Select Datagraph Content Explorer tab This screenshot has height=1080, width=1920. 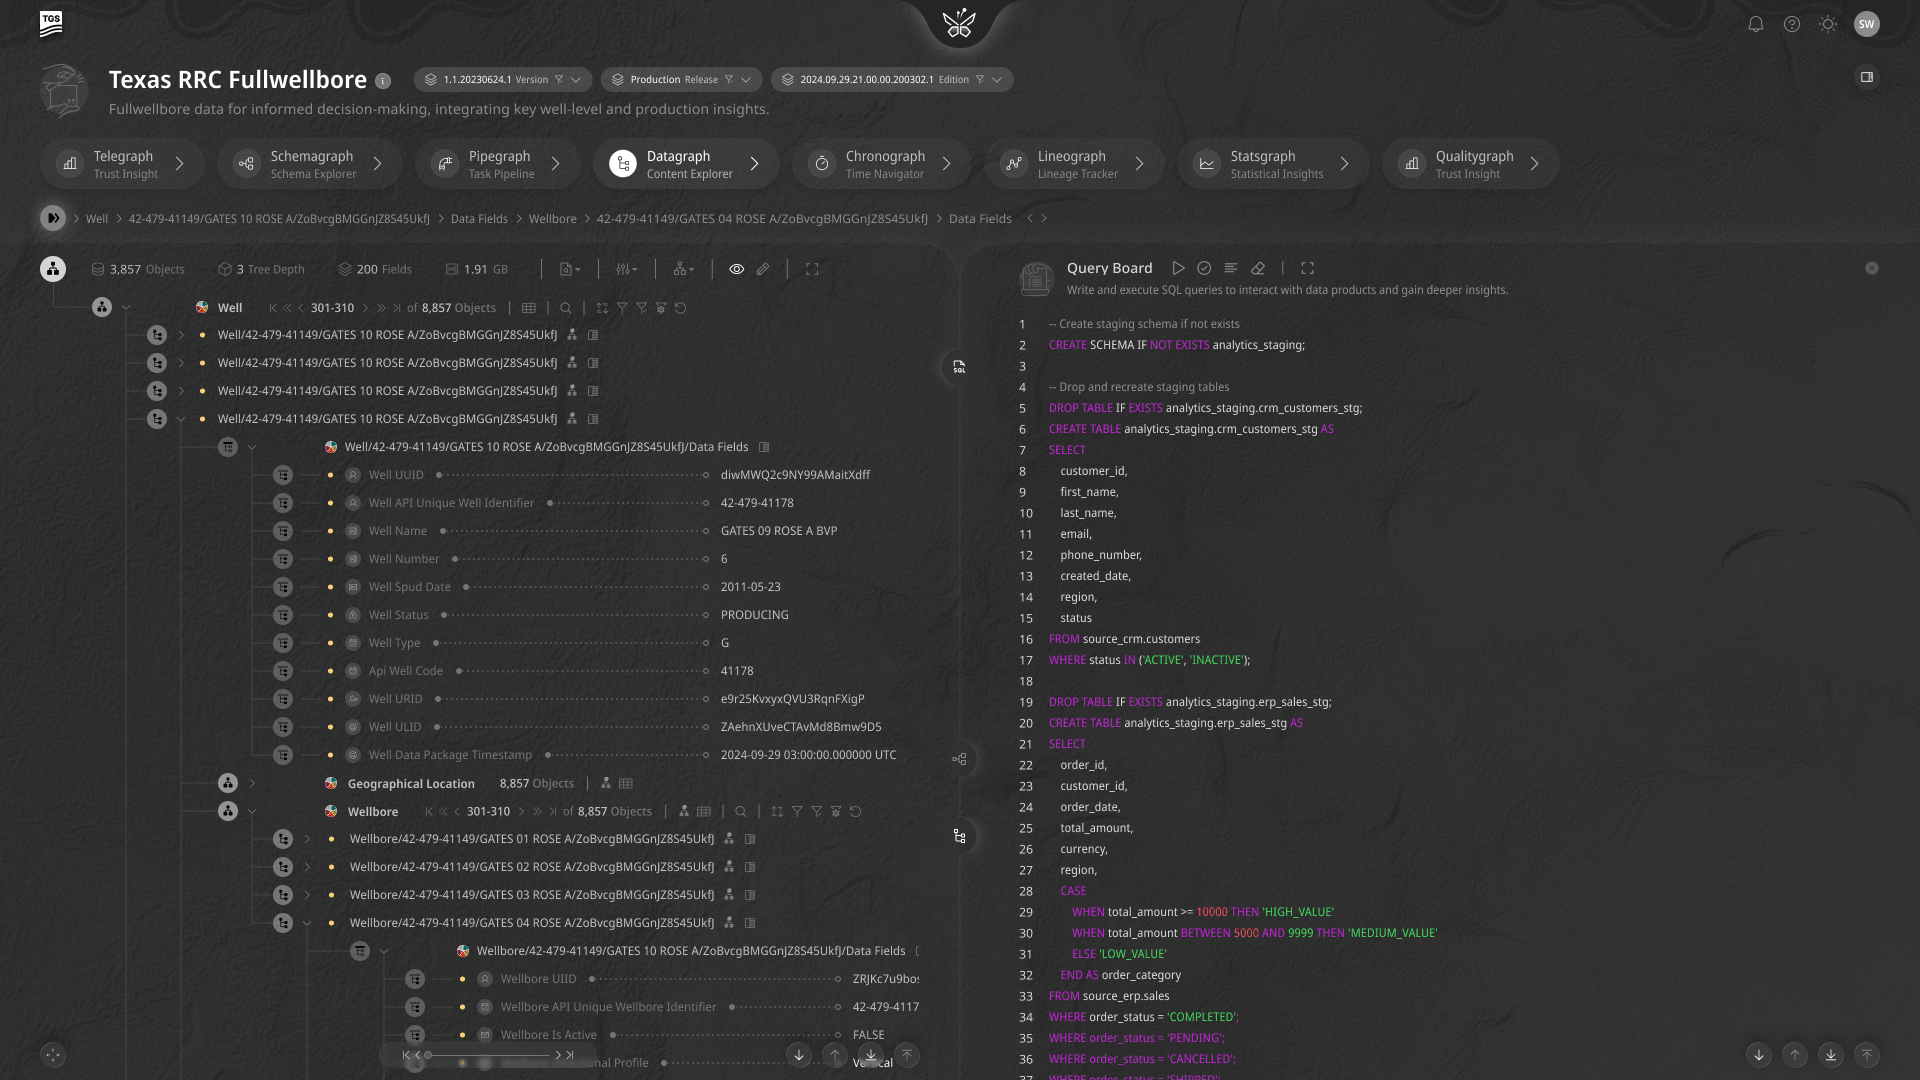(686, 164)
